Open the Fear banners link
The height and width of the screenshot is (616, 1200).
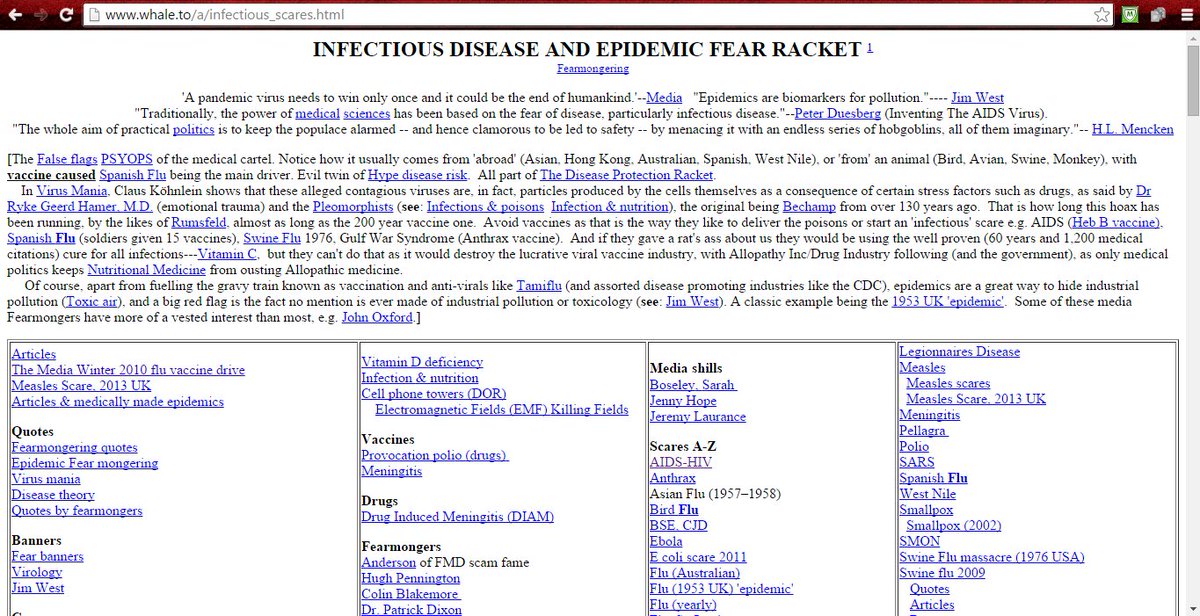pos(47,557)
